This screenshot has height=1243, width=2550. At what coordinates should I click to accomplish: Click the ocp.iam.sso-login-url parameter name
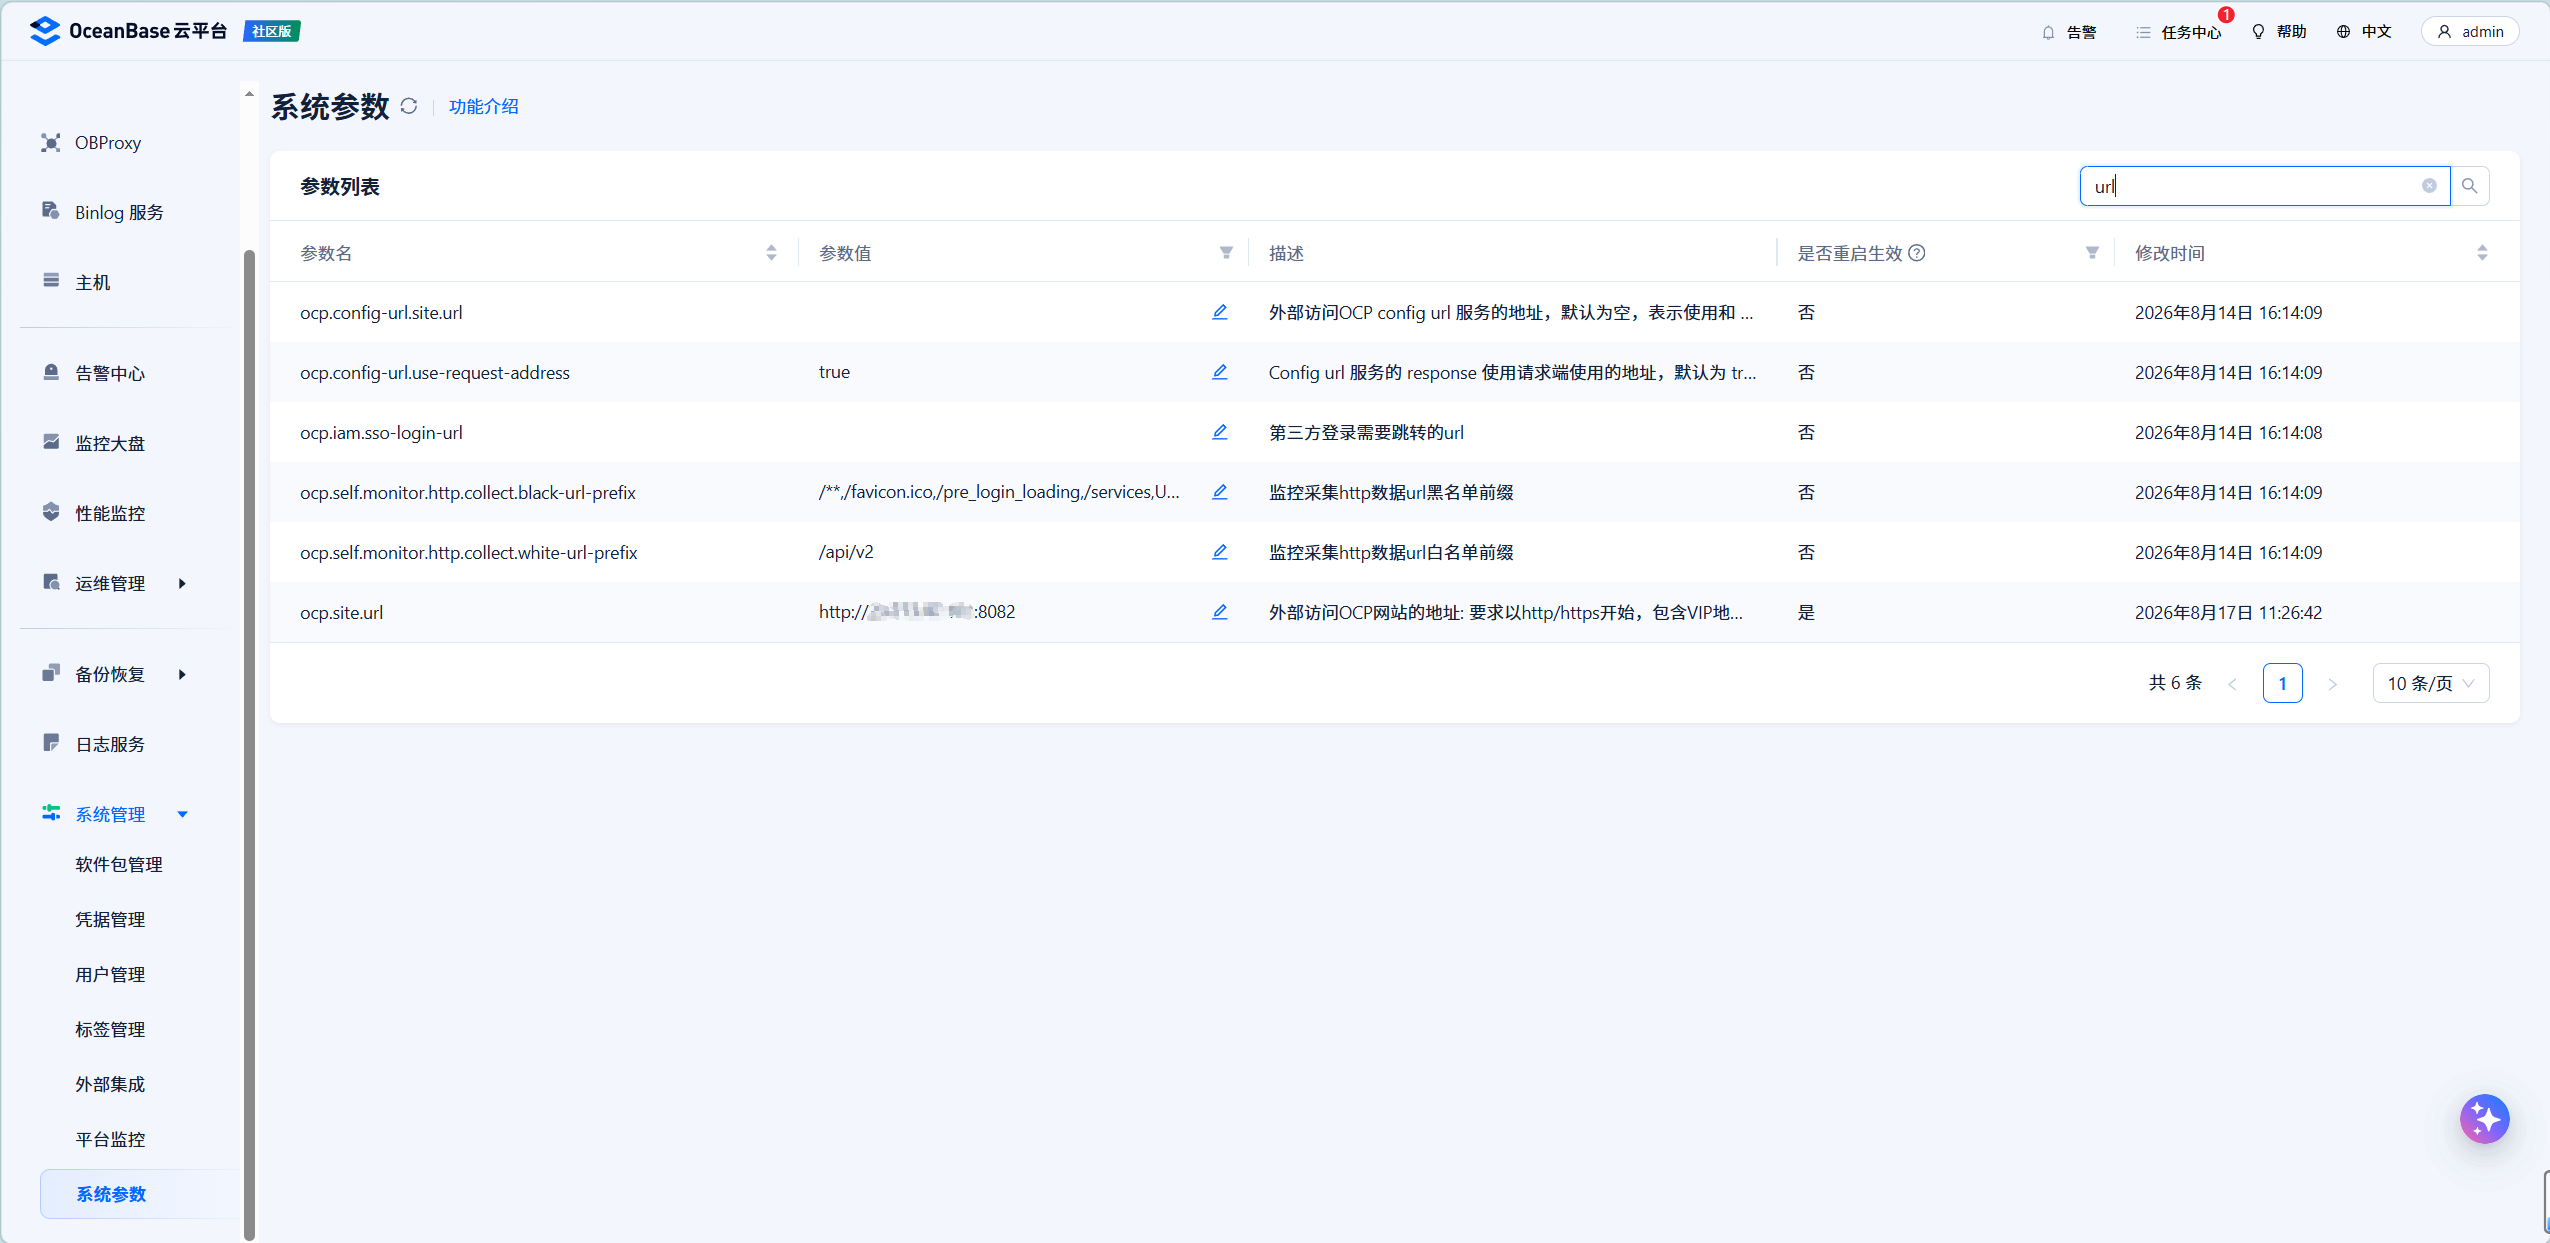pos(381,433)
